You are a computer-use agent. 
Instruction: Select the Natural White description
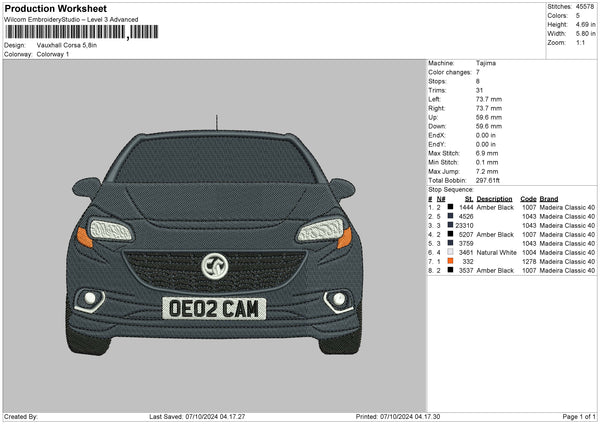pyautogui.click(x=496, y=253)
